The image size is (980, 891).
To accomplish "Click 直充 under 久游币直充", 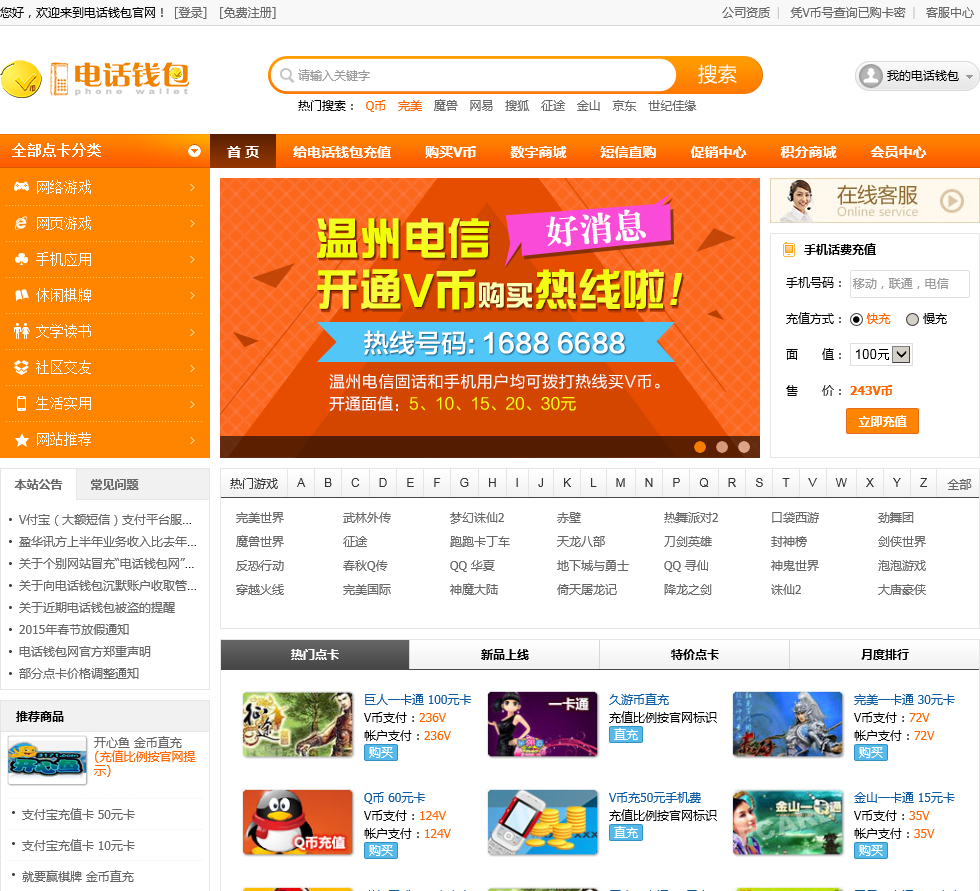I will coord(626,735).
